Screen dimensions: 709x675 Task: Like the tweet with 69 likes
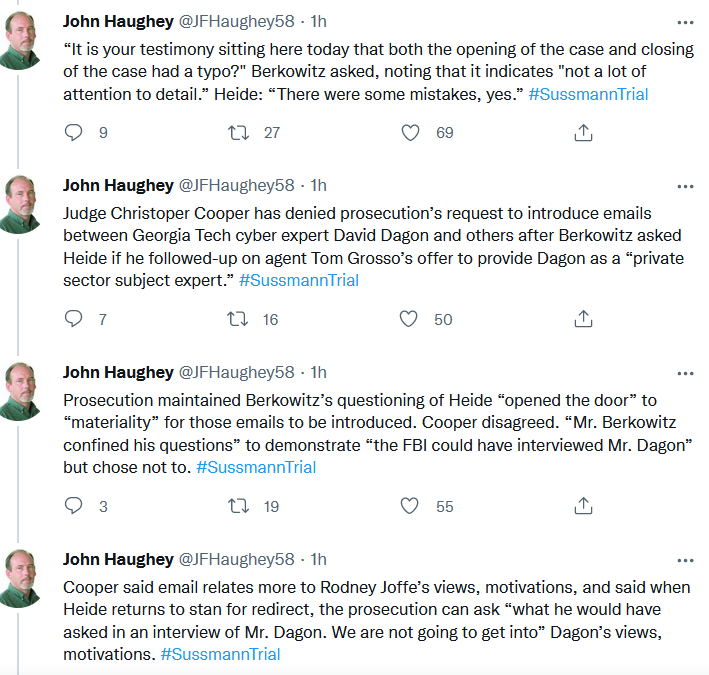410,132
